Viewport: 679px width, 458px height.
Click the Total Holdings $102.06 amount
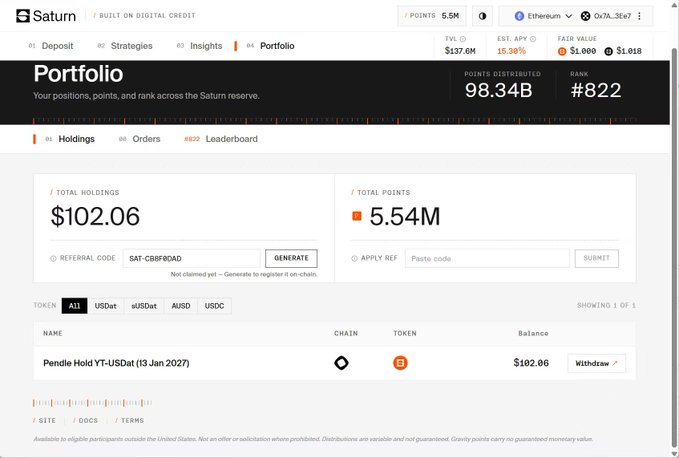coord(95,216)
